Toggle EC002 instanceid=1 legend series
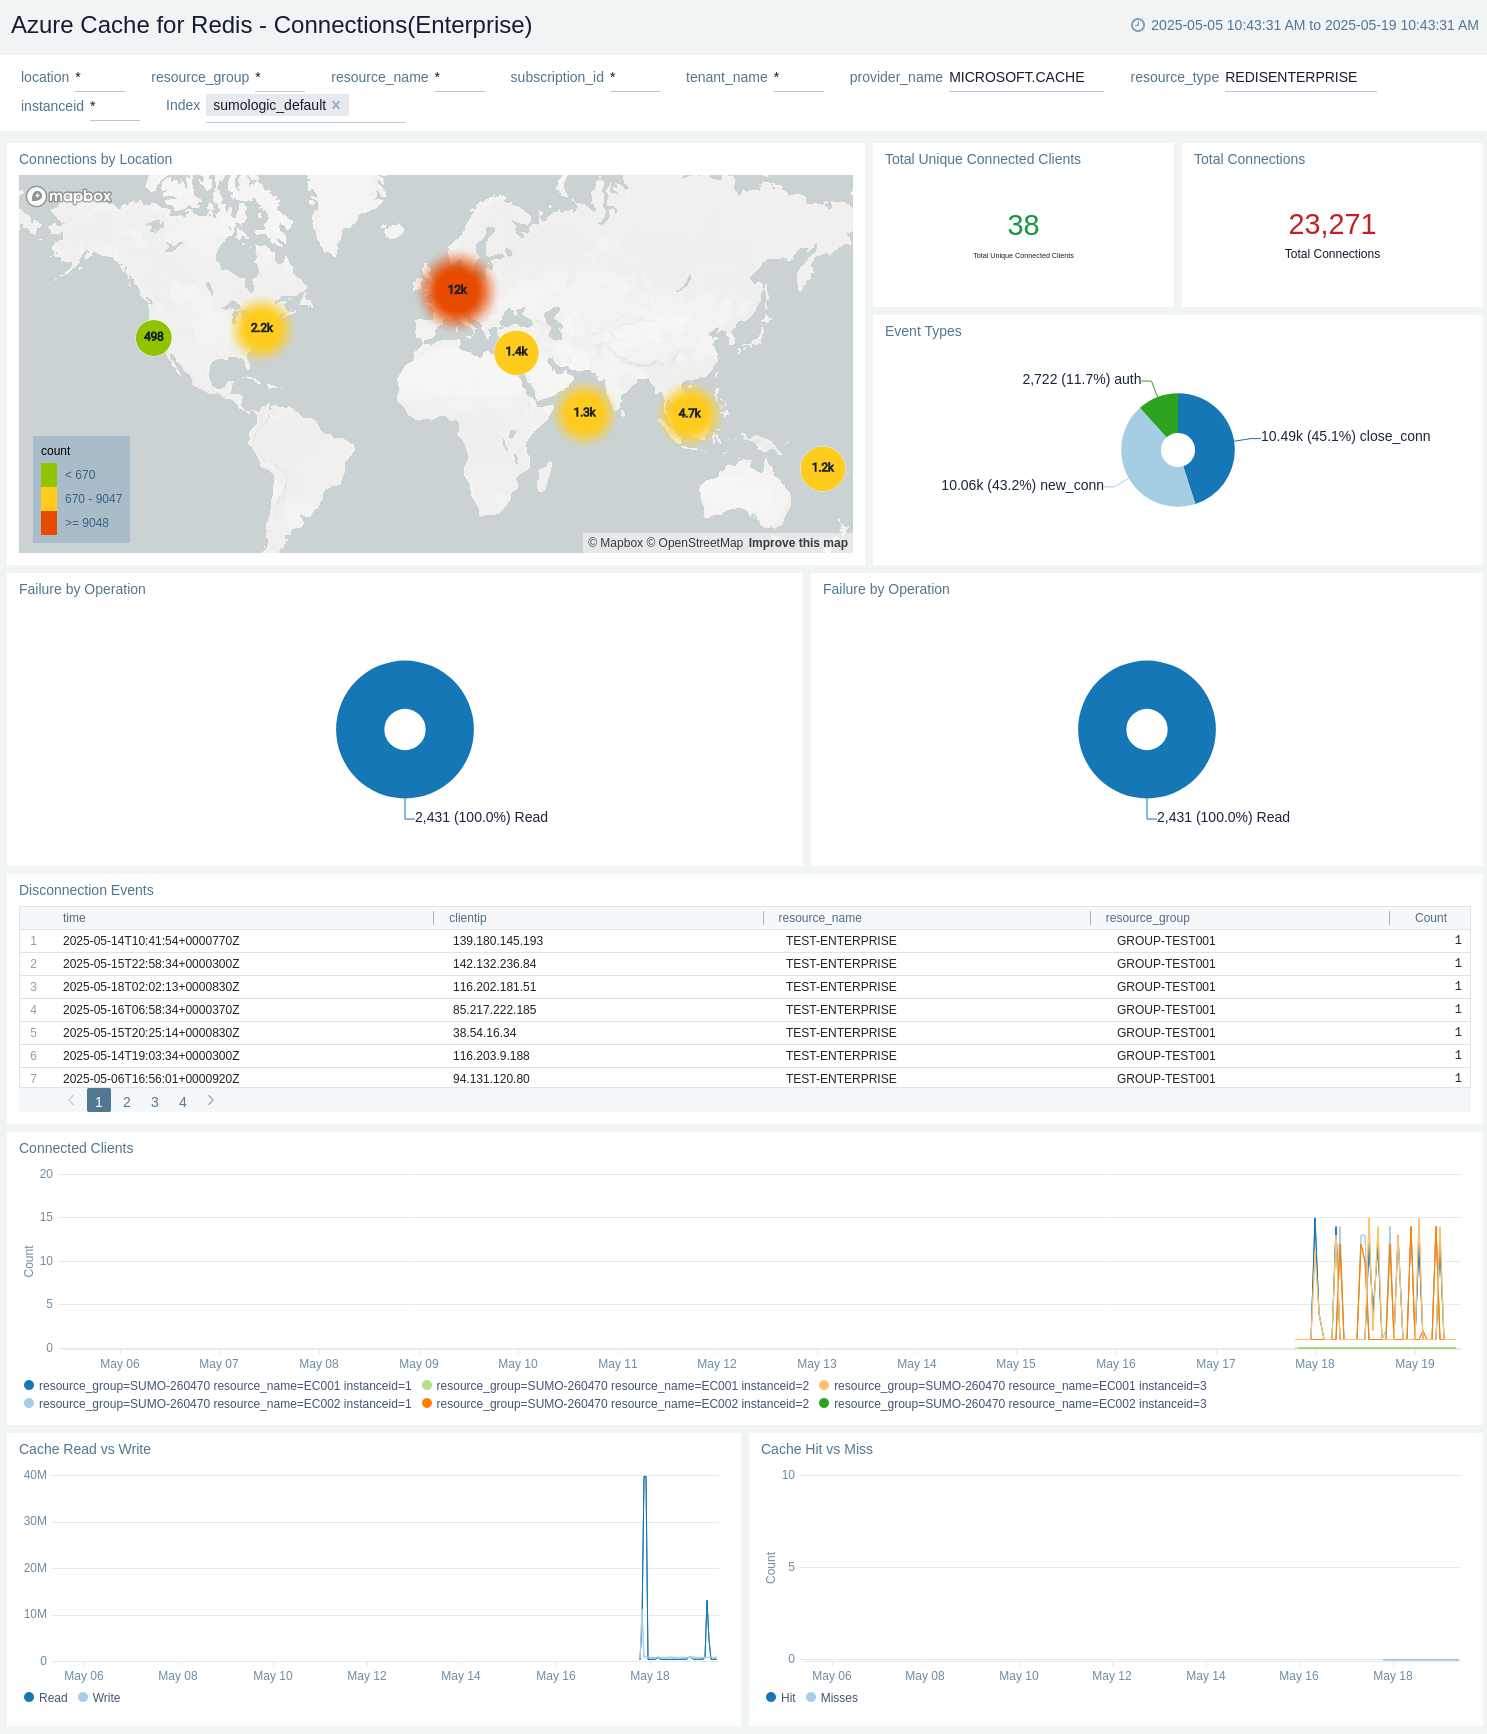This screenshot has height=1734, width=1487. click(218, 1404)
